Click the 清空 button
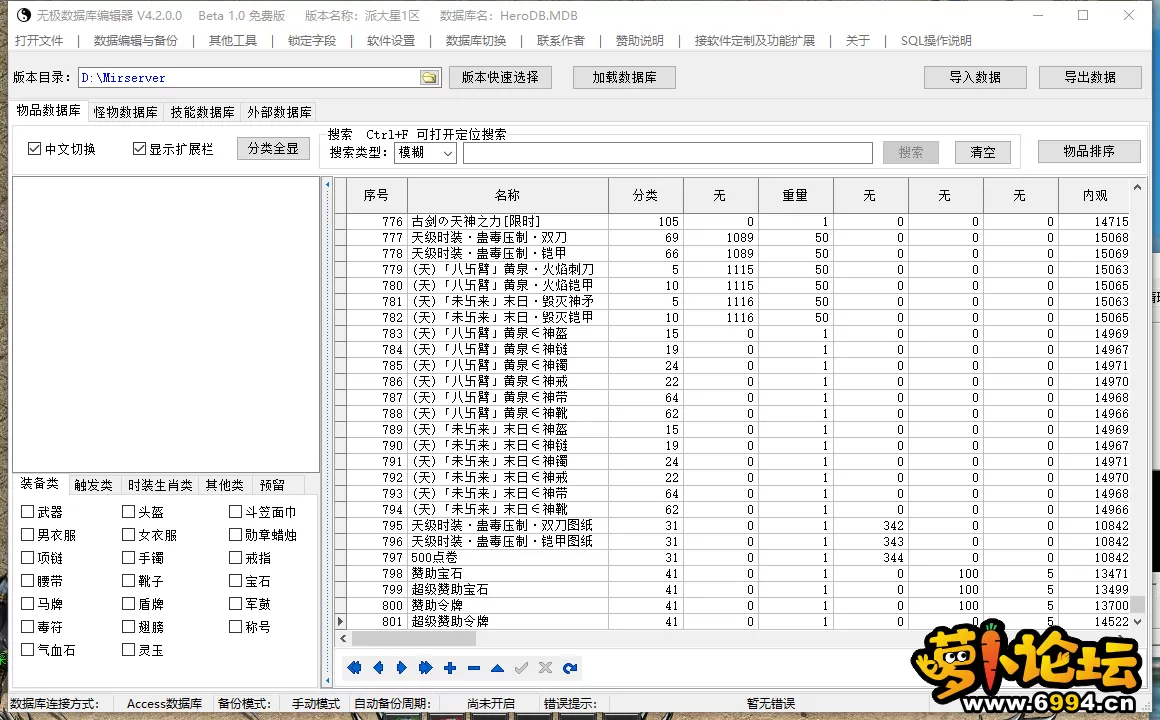 click(982, 152)
